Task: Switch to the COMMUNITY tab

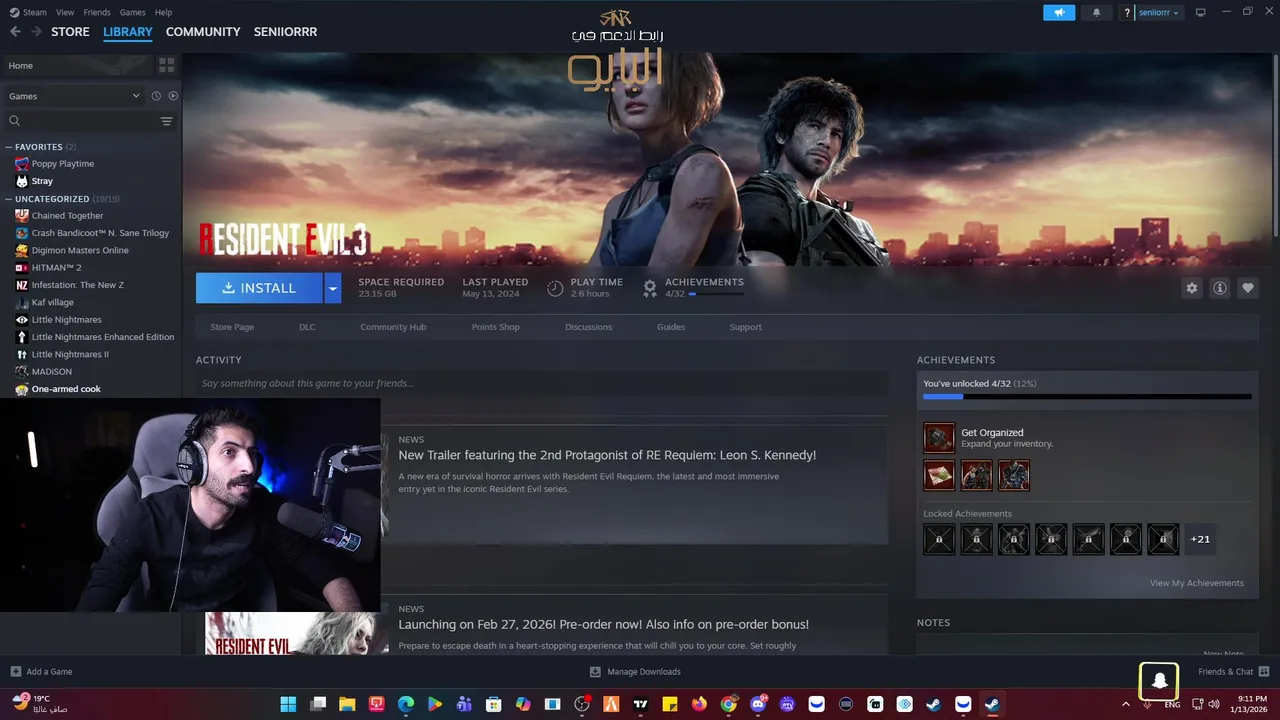Action: (203, 32)
